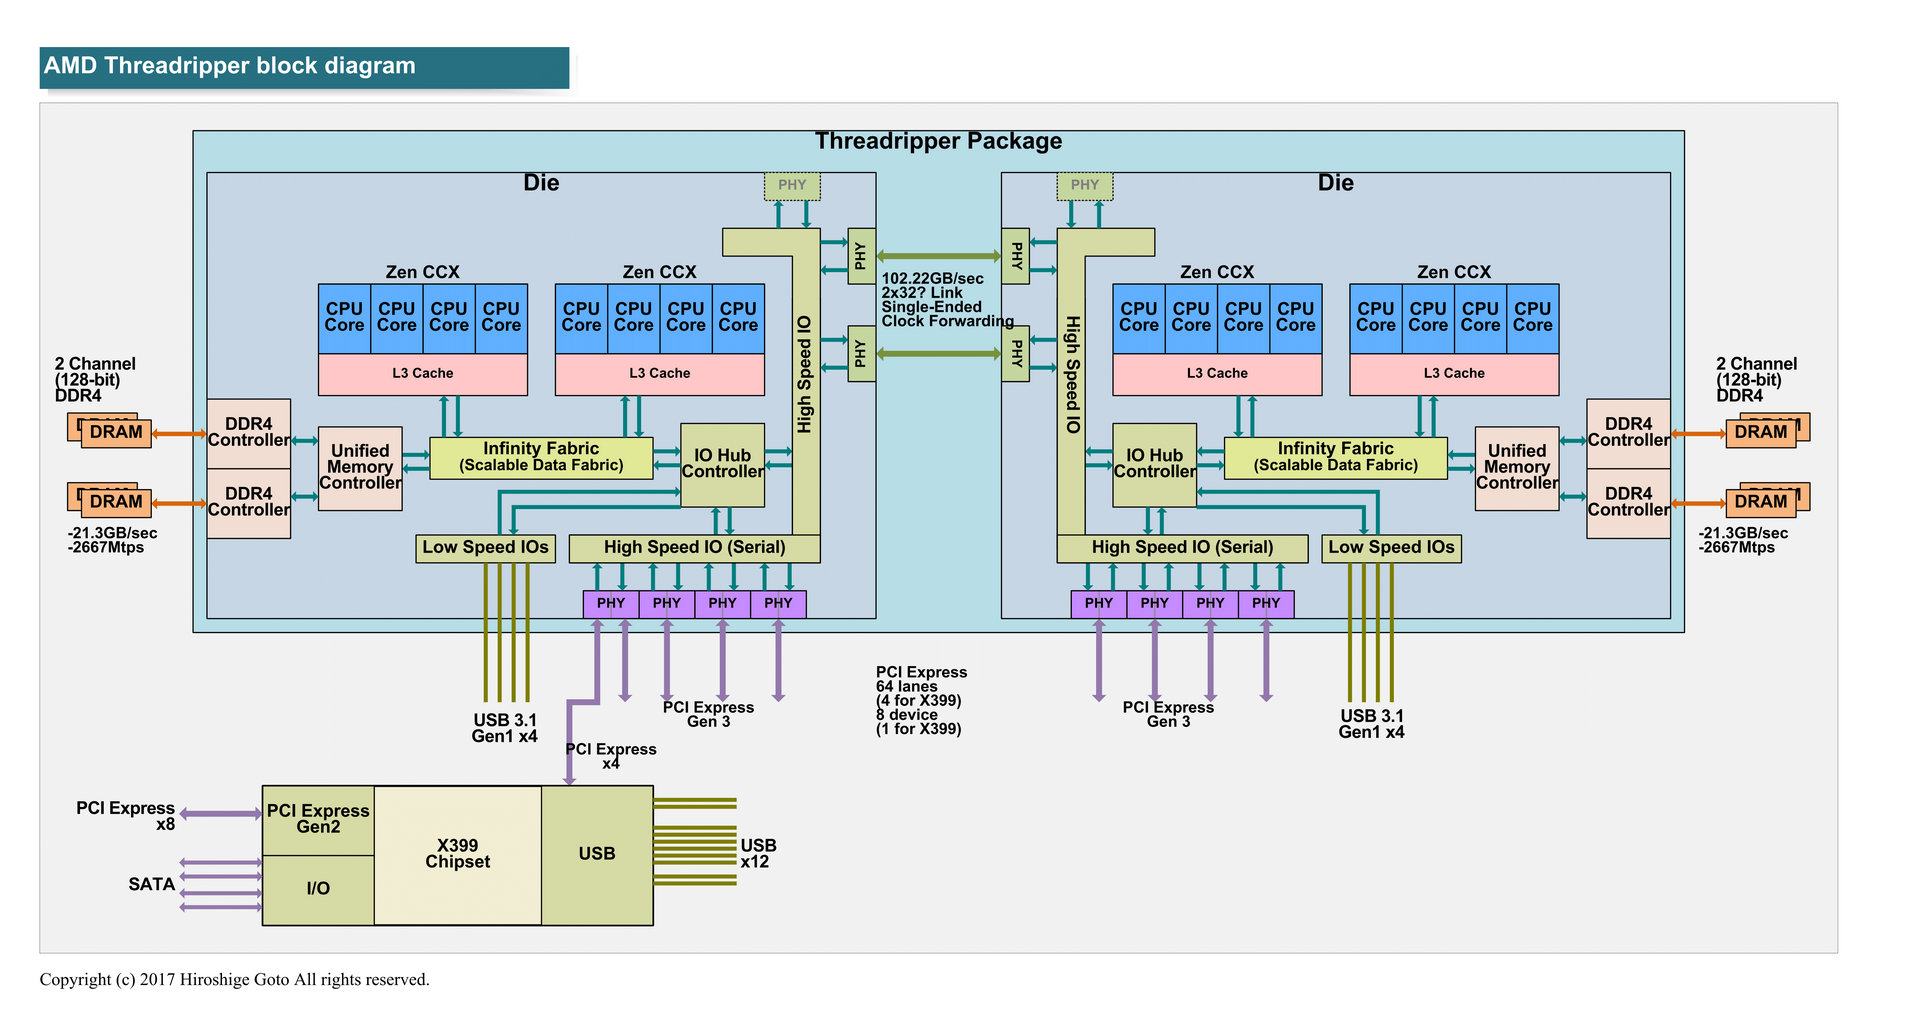Select the "PCI Express 64 lanes" note

(921, 701)
